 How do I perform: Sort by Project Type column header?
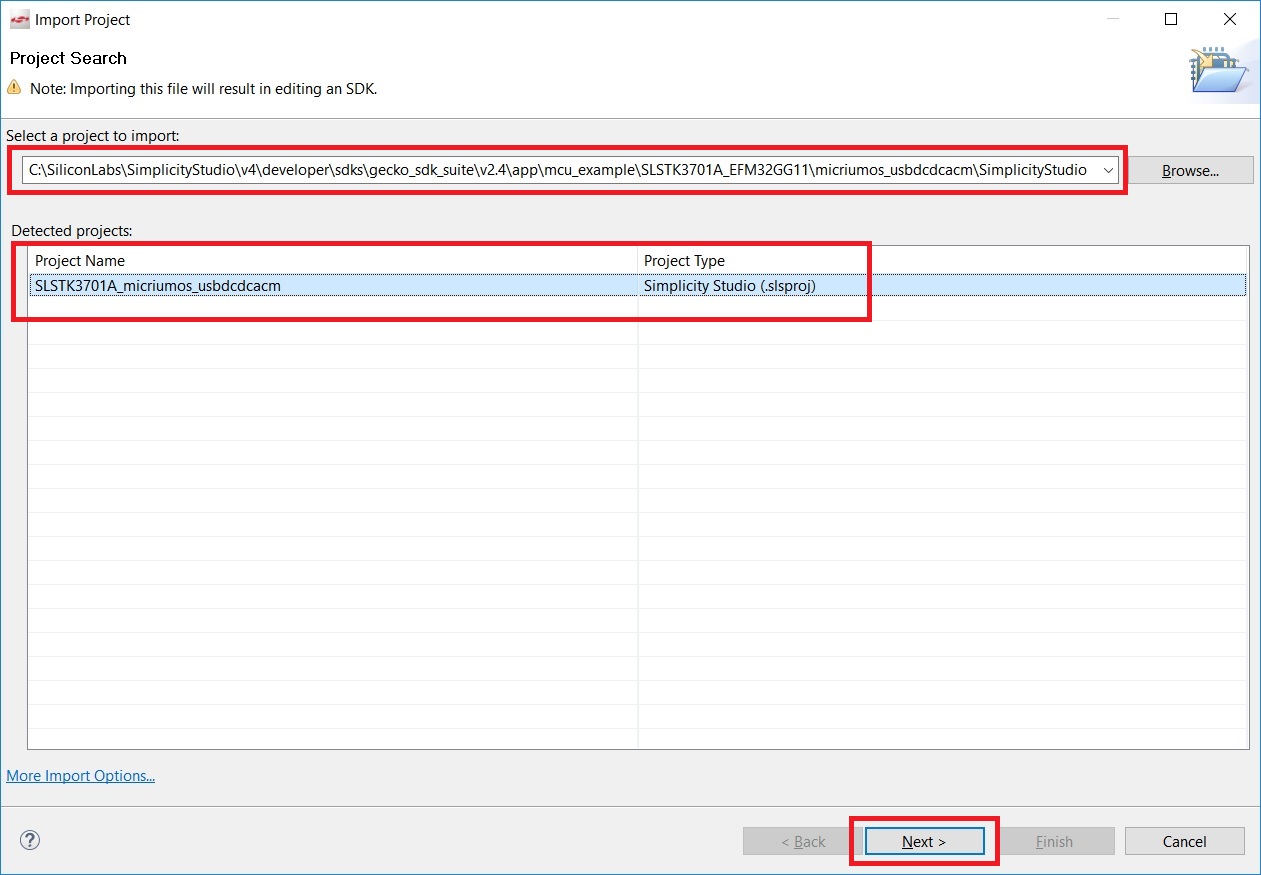pyautogui.click(x=943, y=260)
